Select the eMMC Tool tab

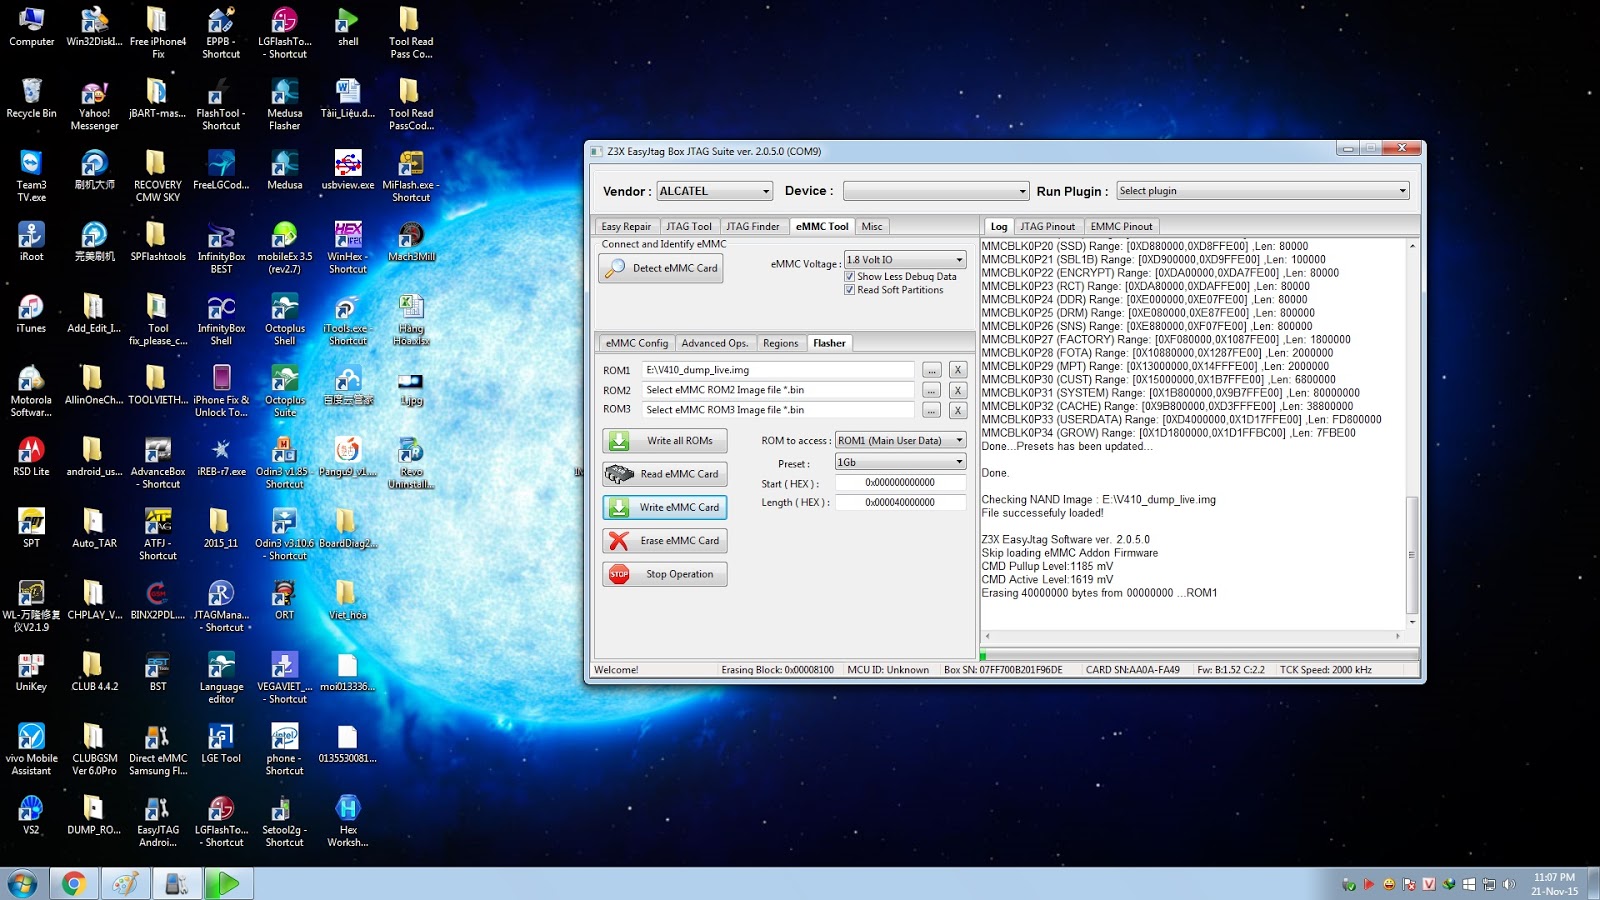822,227
